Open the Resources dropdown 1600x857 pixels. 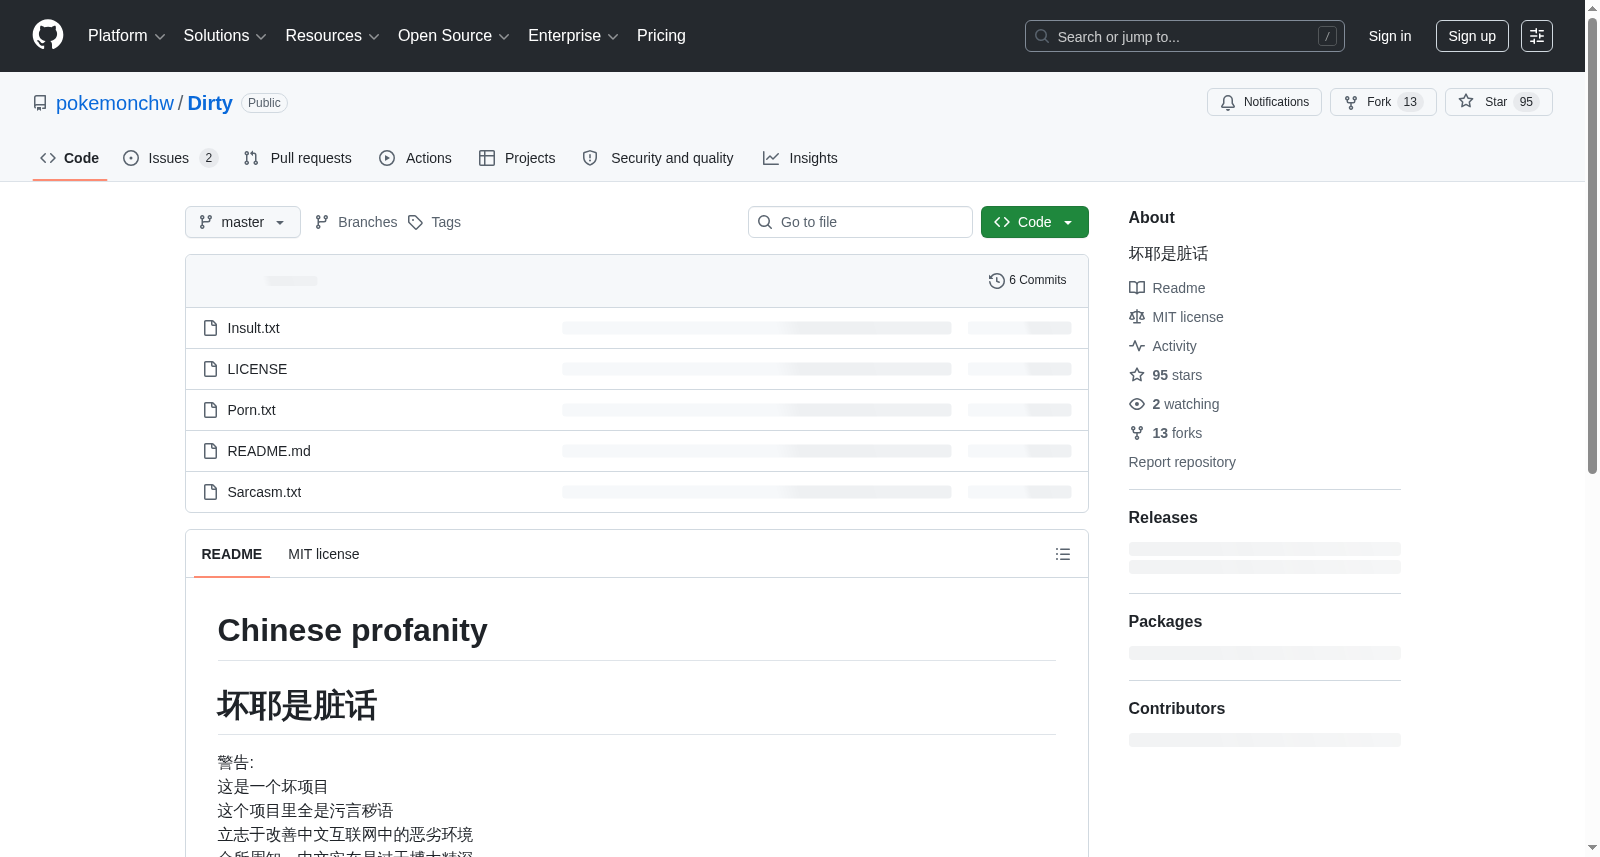332,36
